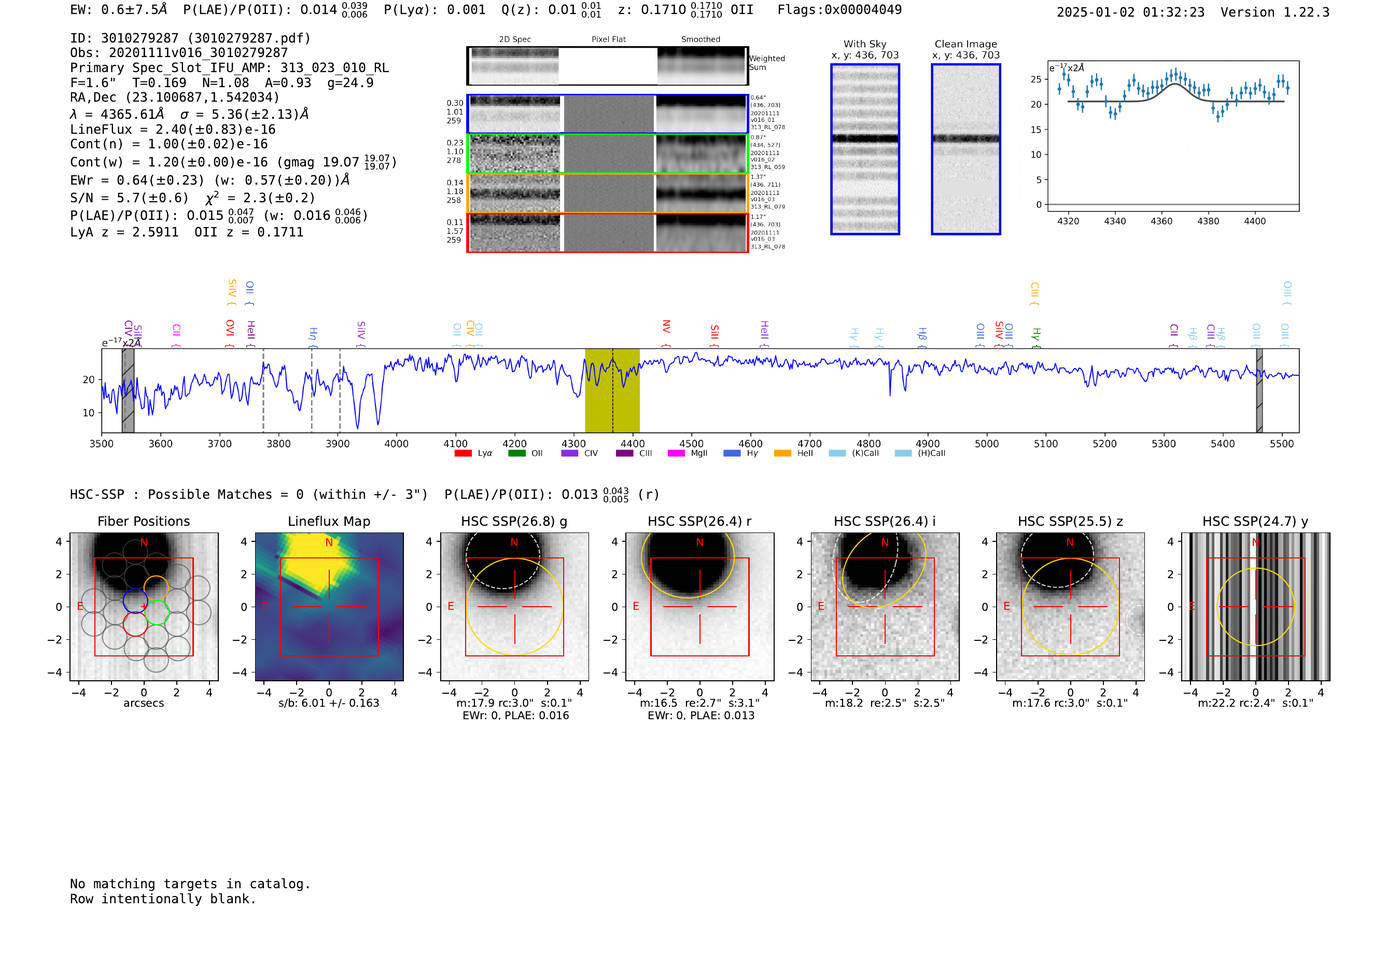Click the '2D Spec' column header
The width and height of the screenshot is (1400, 953).
click(x=515, y=40)
